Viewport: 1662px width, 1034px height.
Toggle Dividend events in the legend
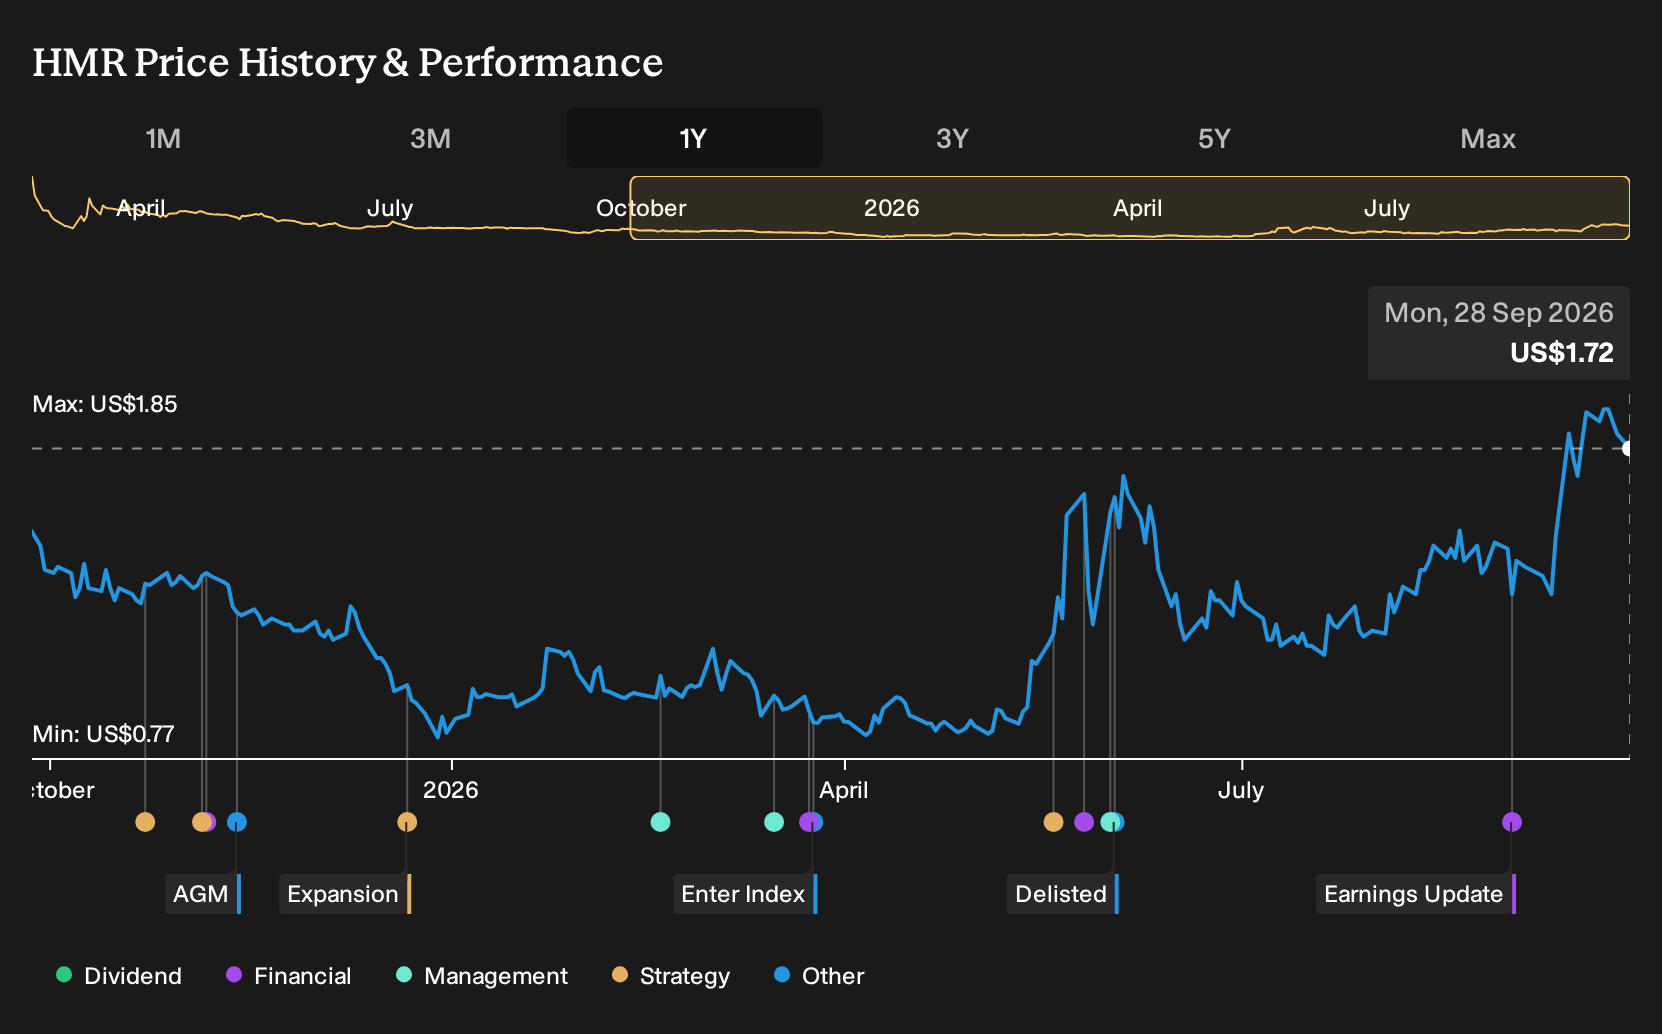(x=119, y=976)
